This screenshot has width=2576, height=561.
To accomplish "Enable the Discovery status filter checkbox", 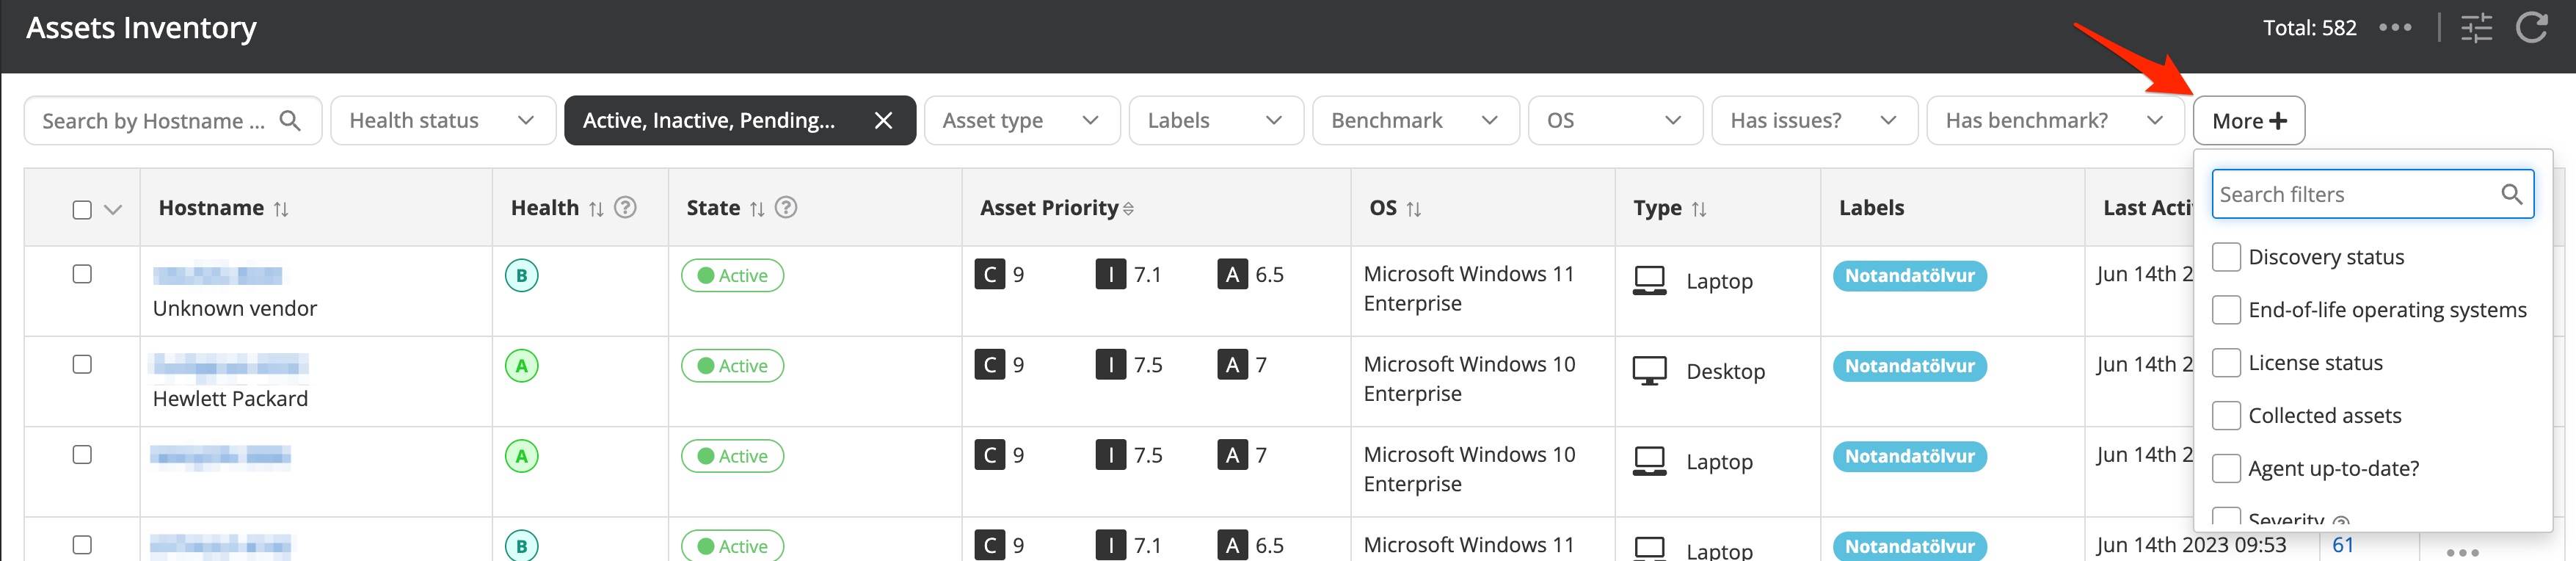I will 2226,257.
